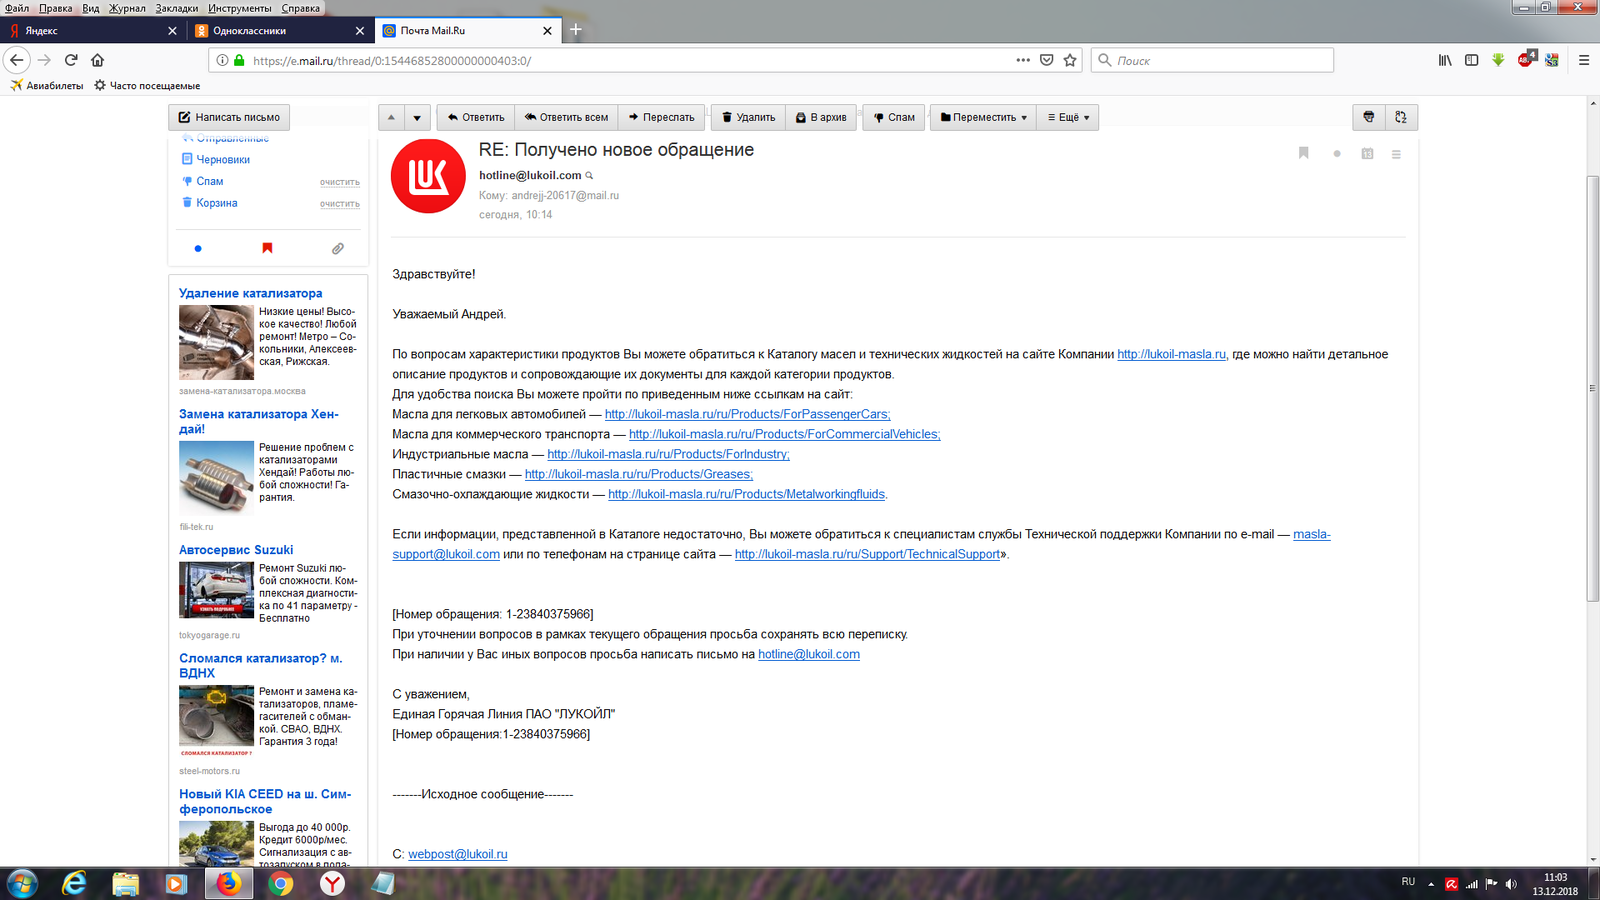Screen dimensions: 1600x900
Task: Bookmark this page with star icon
Action: tap(1070, 60)
